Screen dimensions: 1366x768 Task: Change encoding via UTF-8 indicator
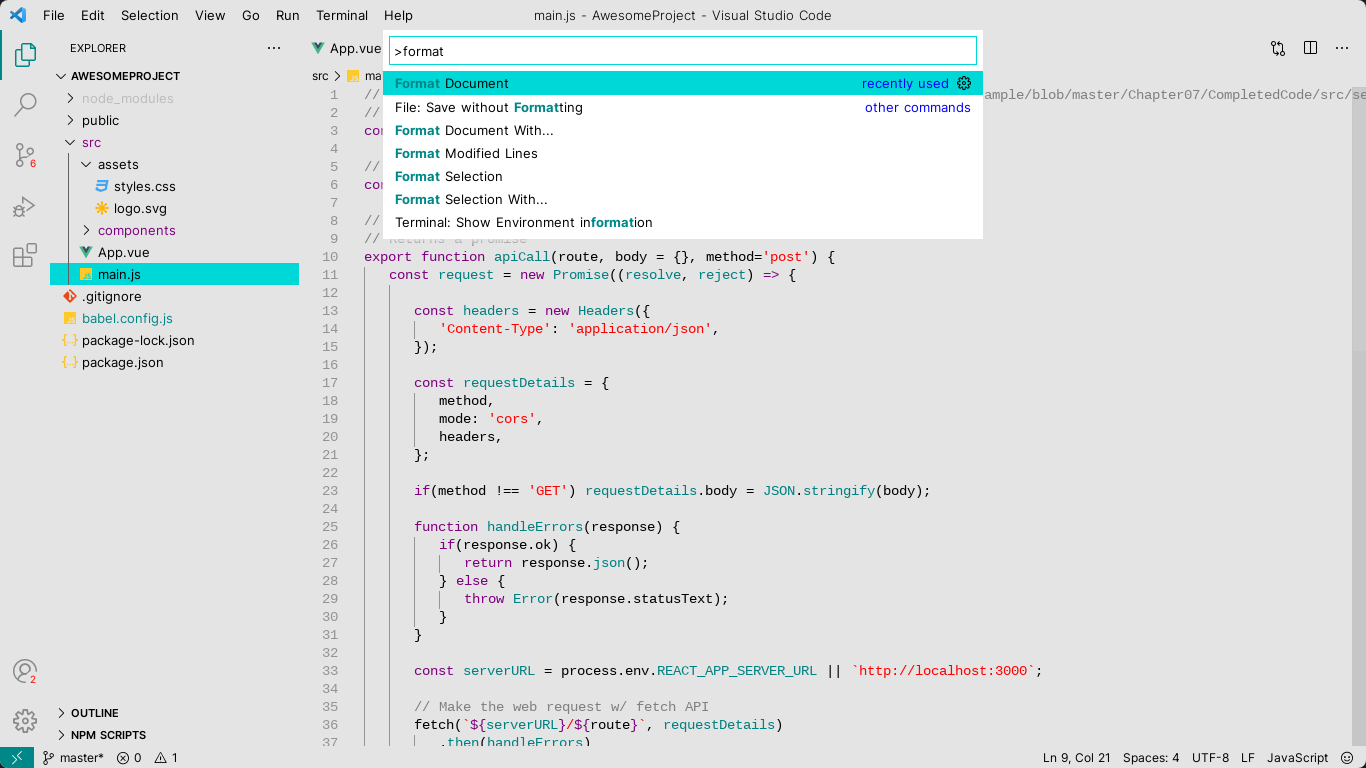point(1210,758)
